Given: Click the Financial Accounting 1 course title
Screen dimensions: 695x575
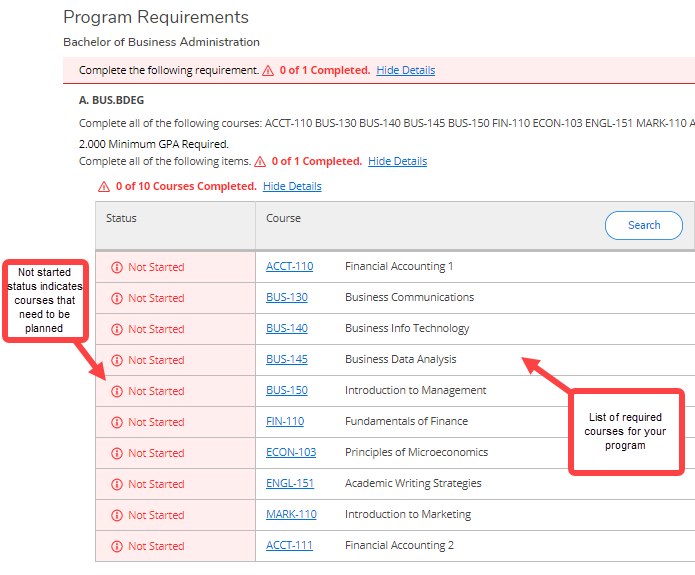Looking at the screenshot, I should (x=399, y=266).
